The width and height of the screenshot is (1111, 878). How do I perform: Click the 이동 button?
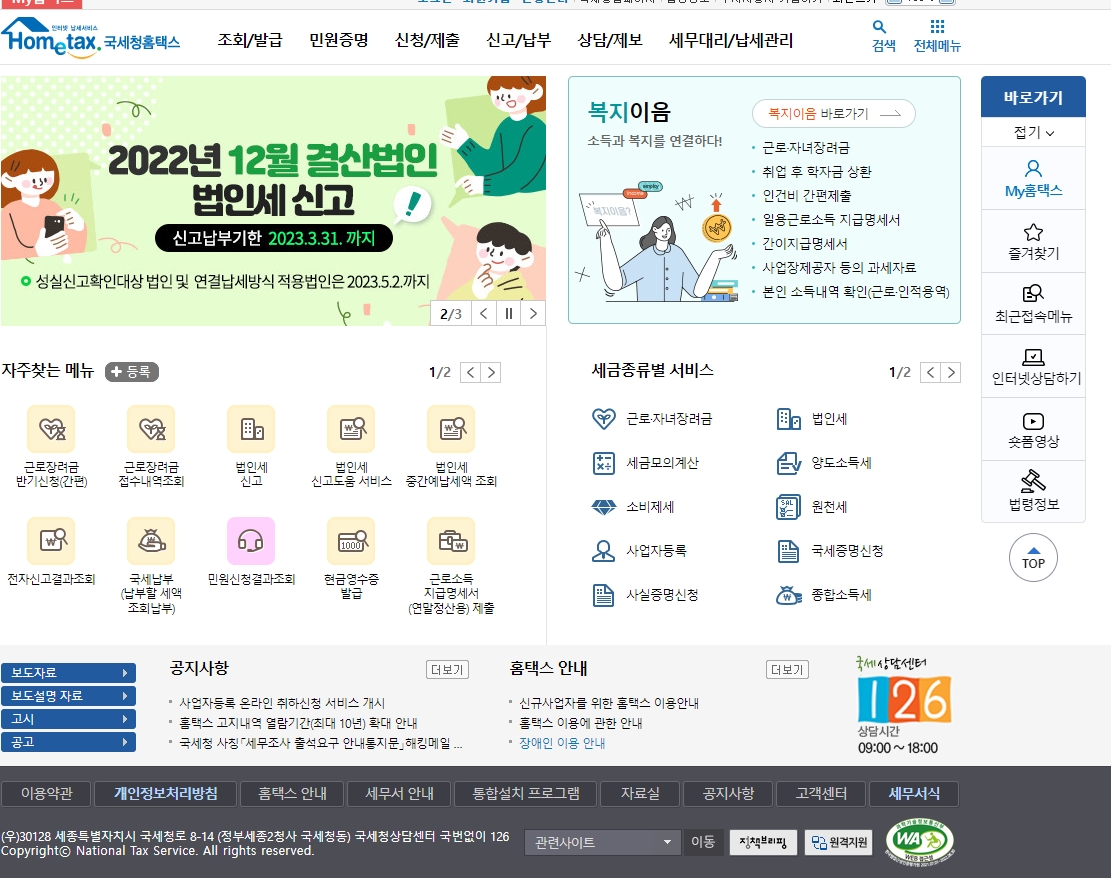[703, 842]
